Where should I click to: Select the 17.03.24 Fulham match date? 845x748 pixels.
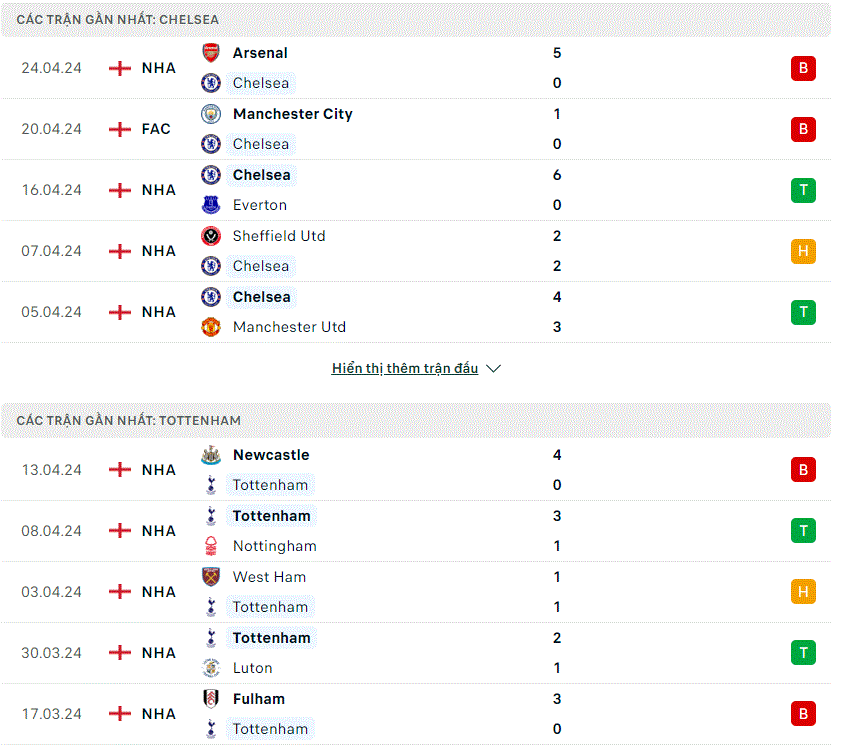[52, 714]
